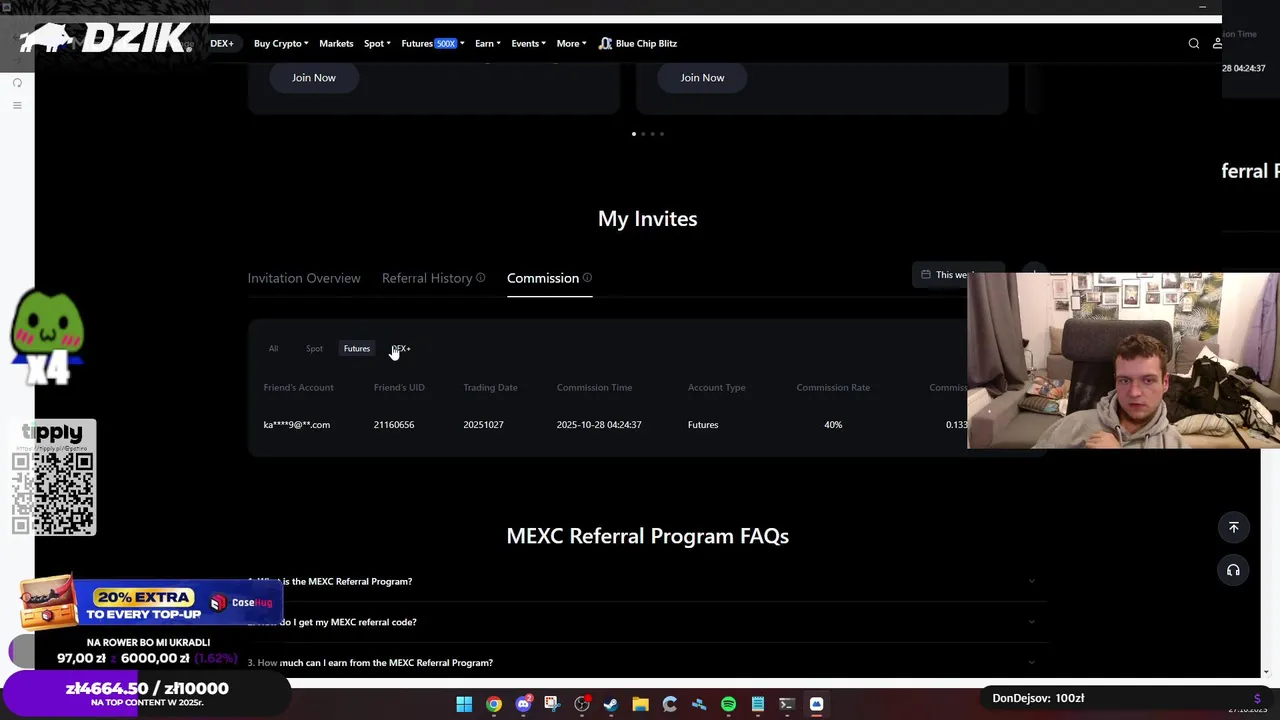Launch Google Chrome from the taskbar
Viewport: 1280px width, 720px height.
tap(494, 704)
